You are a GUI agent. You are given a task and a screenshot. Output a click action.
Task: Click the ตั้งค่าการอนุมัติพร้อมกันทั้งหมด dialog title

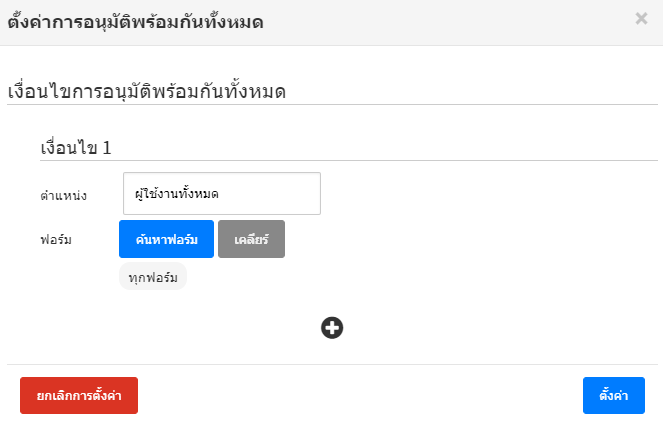point(135,21)
